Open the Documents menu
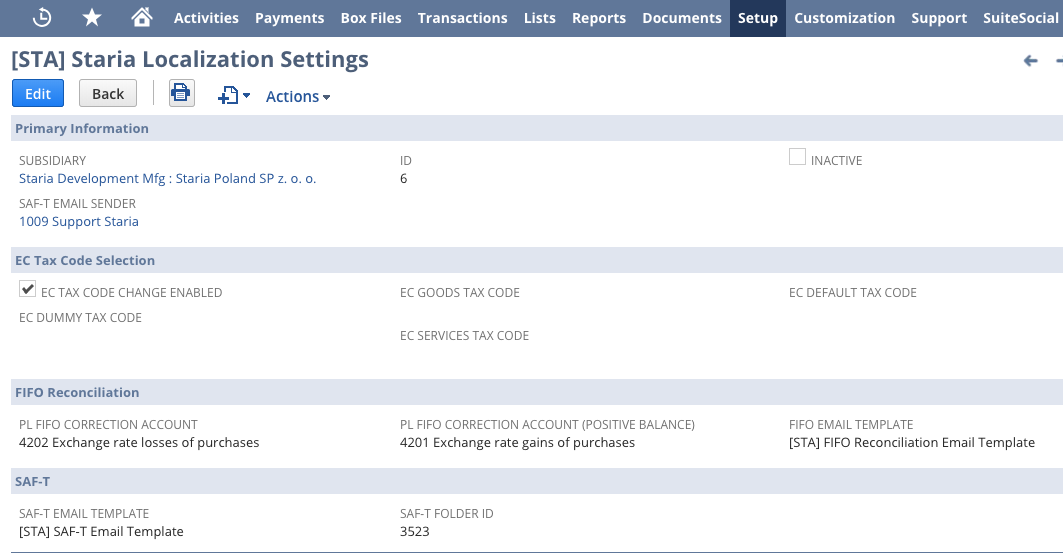Viewport: 1063px width, 553px height. (x=682, y=18)
